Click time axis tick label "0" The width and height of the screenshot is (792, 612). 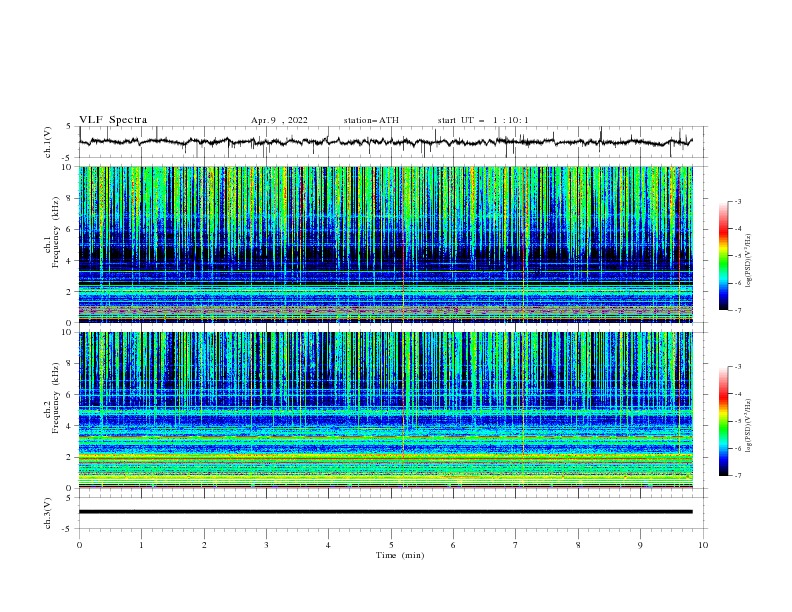tap(79, 545)
